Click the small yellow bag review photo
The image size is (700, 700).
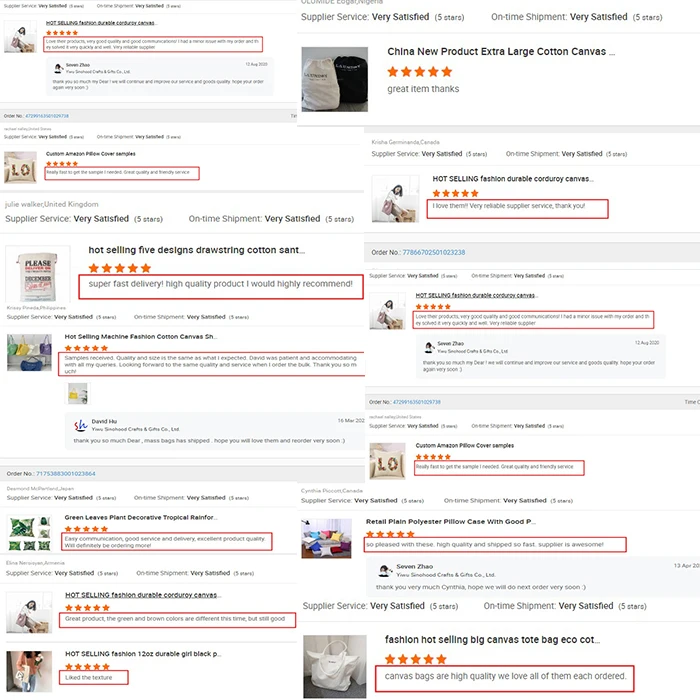(x=78, y=393)
